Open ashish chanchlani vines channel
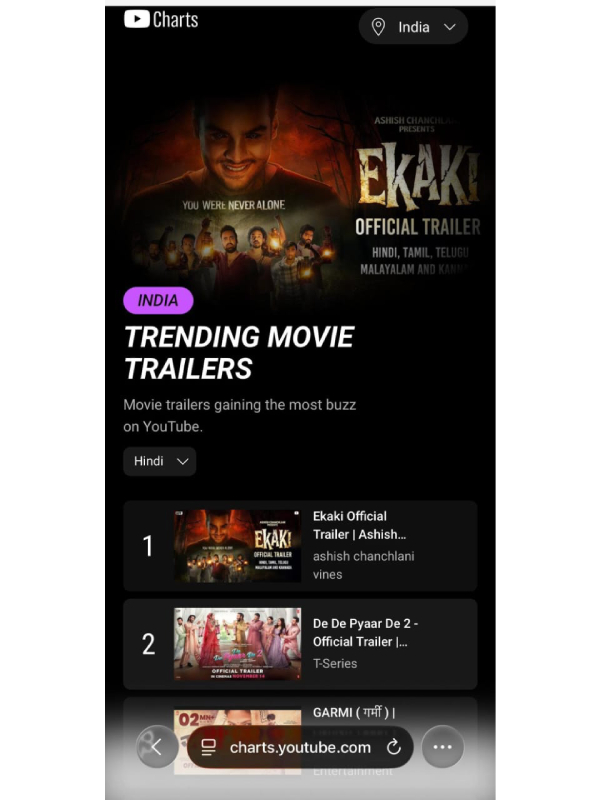 [363, 565]
